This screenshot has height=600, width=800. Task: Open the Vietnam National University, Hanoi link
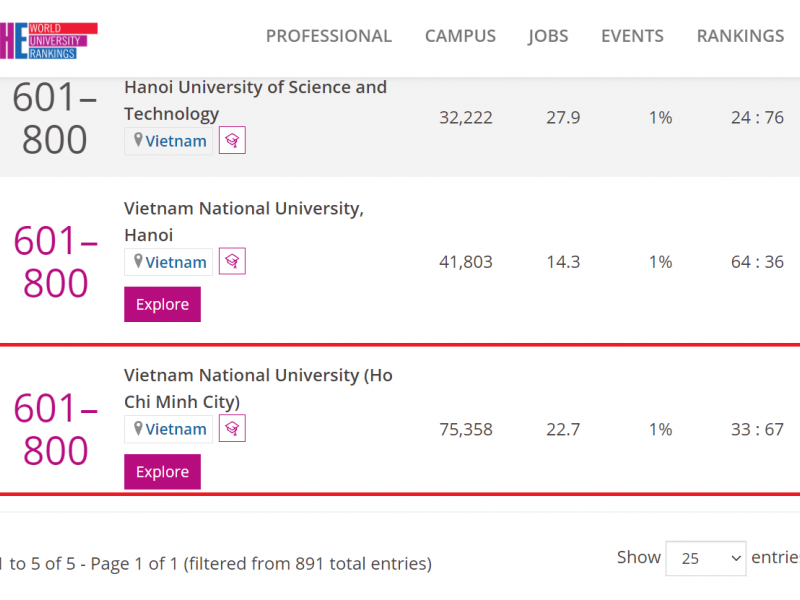click(x=243, y=221)
